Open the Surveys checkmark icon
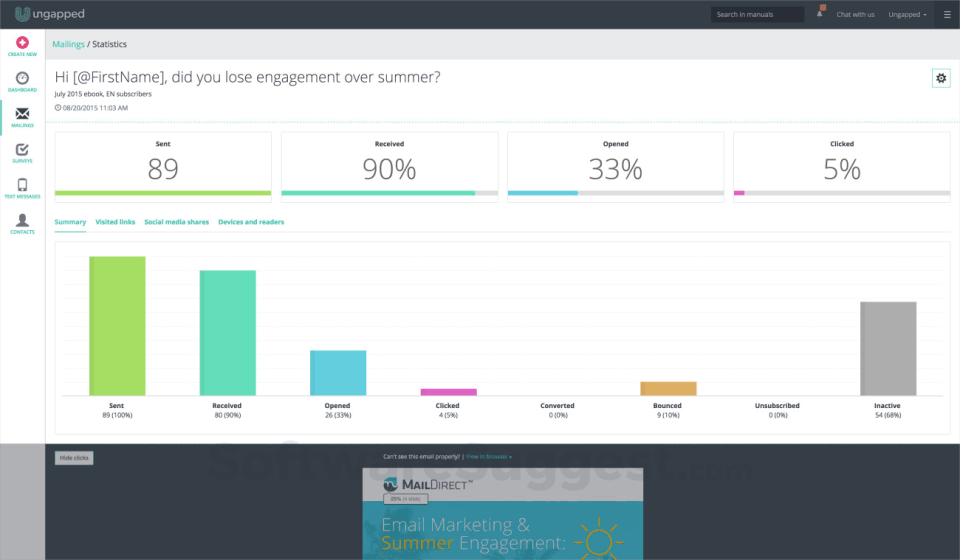 pos(22,149)
